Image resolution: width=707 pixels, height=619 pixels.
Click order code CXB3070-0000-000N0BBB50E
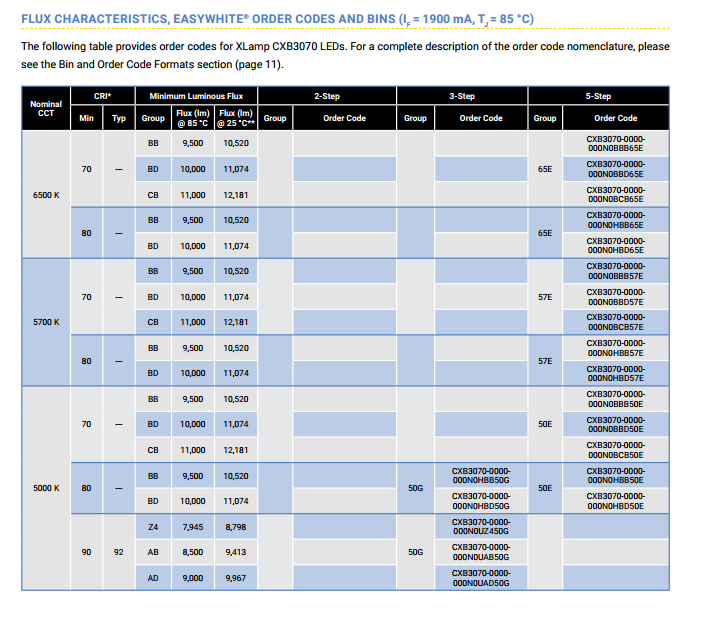(x=615, y=399)
